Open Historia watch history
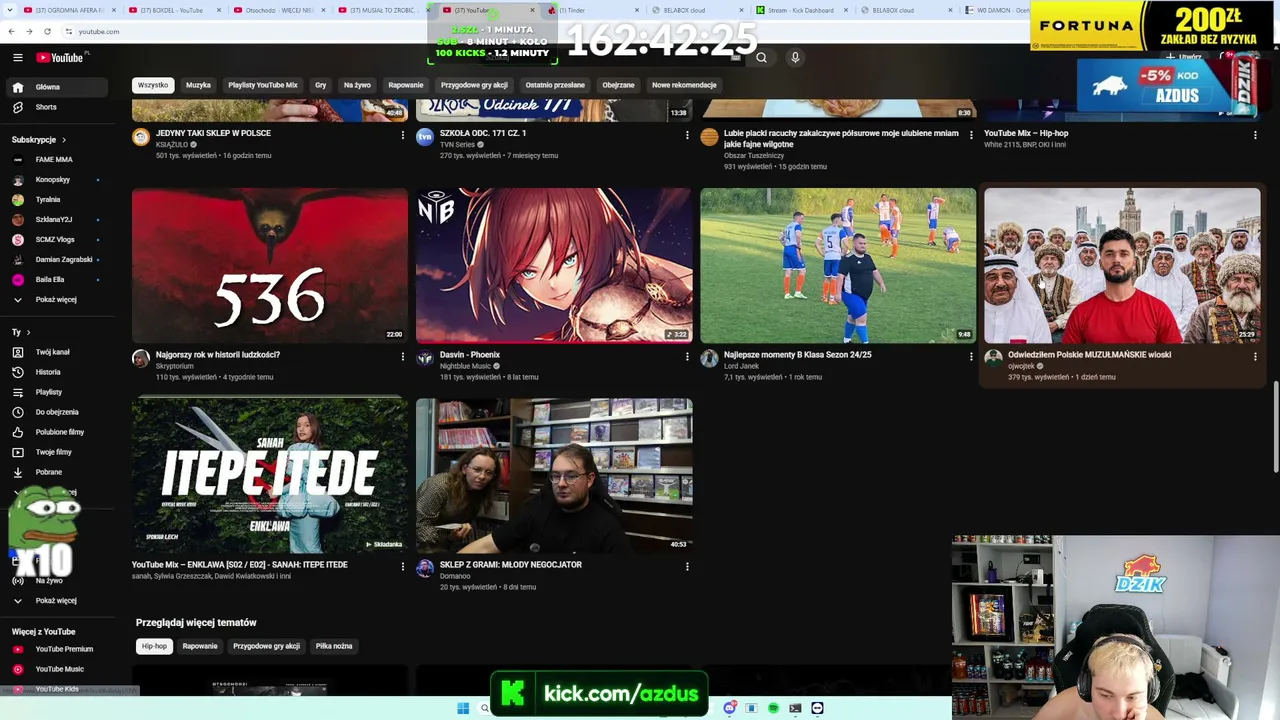 (x=58, y=372)
